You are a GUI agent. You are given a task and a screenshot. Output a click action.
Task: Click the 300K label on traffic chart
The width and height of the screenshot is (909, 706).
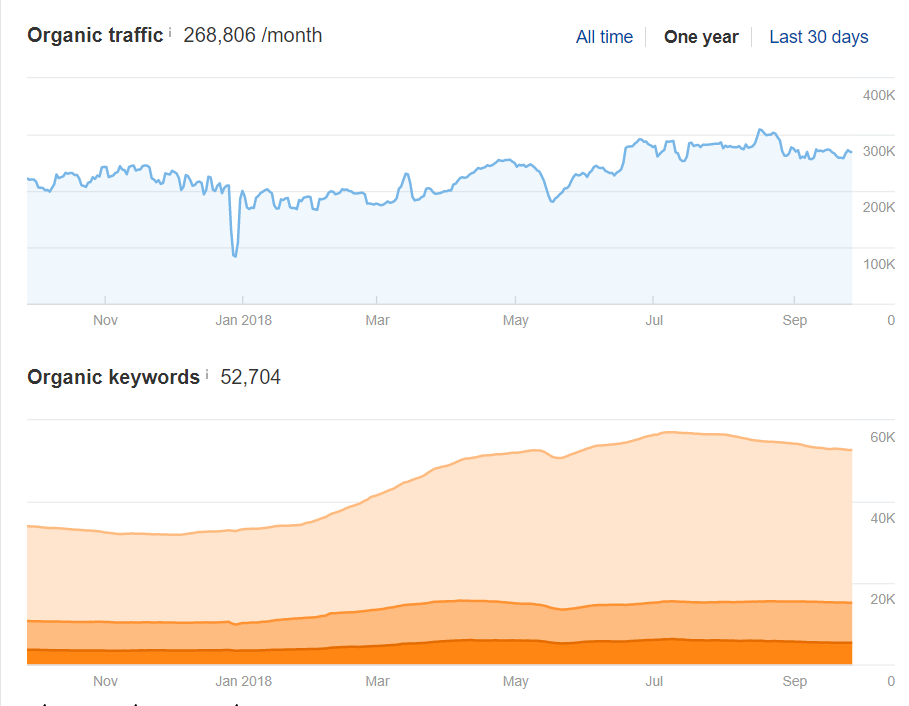(879, 151)
